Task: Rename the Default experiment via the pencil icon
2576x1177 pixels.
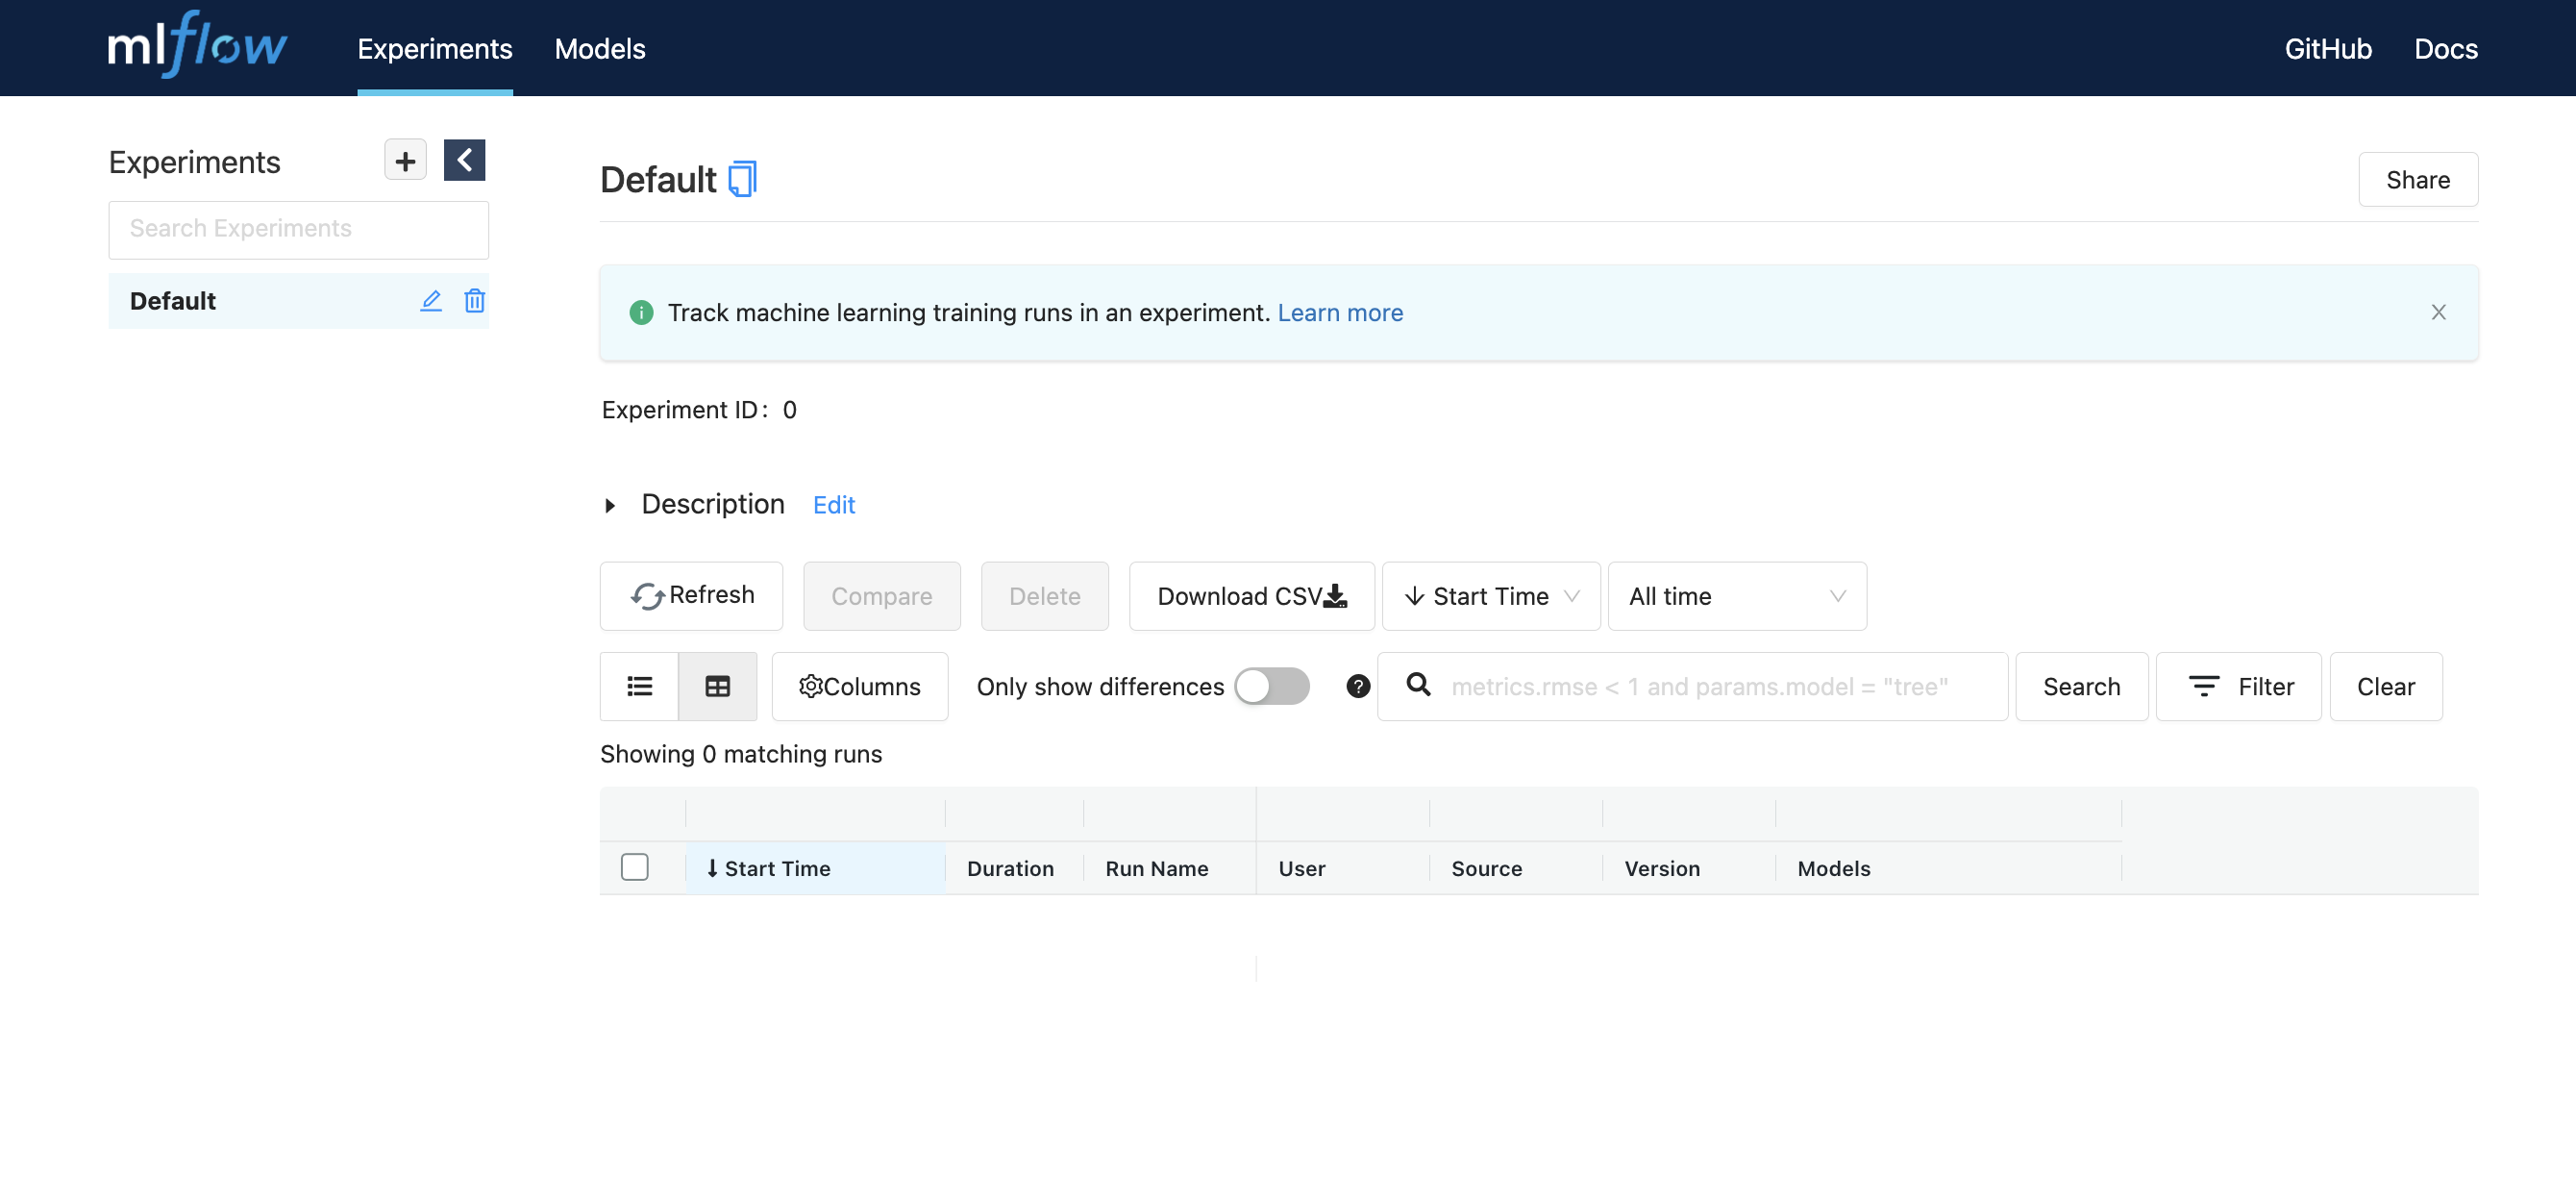Action: (430, 300)
